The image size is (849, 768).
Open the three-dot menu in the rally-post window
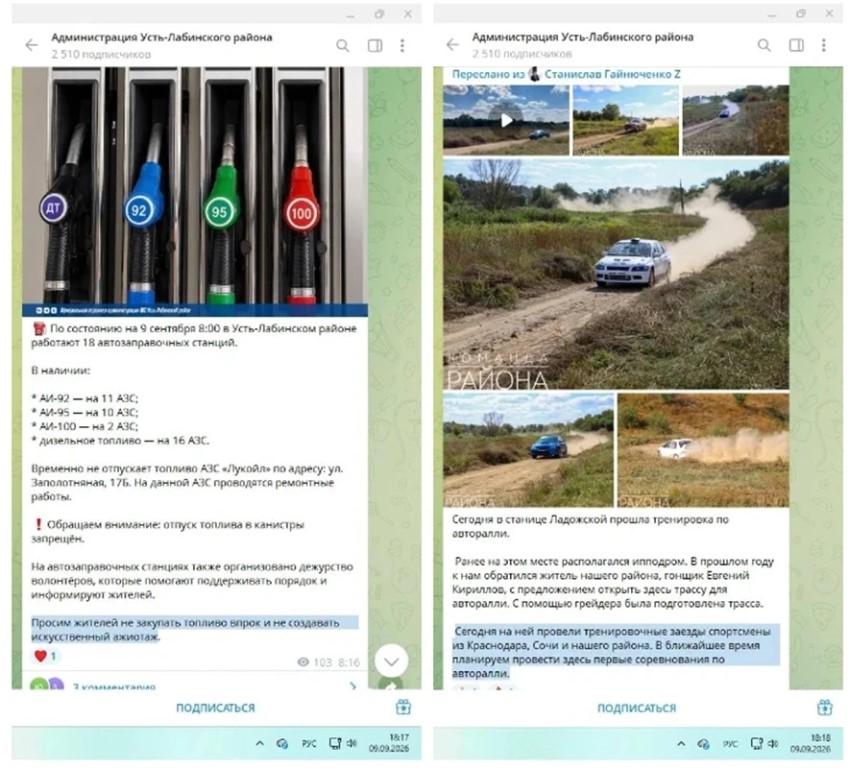coord(824,45)
